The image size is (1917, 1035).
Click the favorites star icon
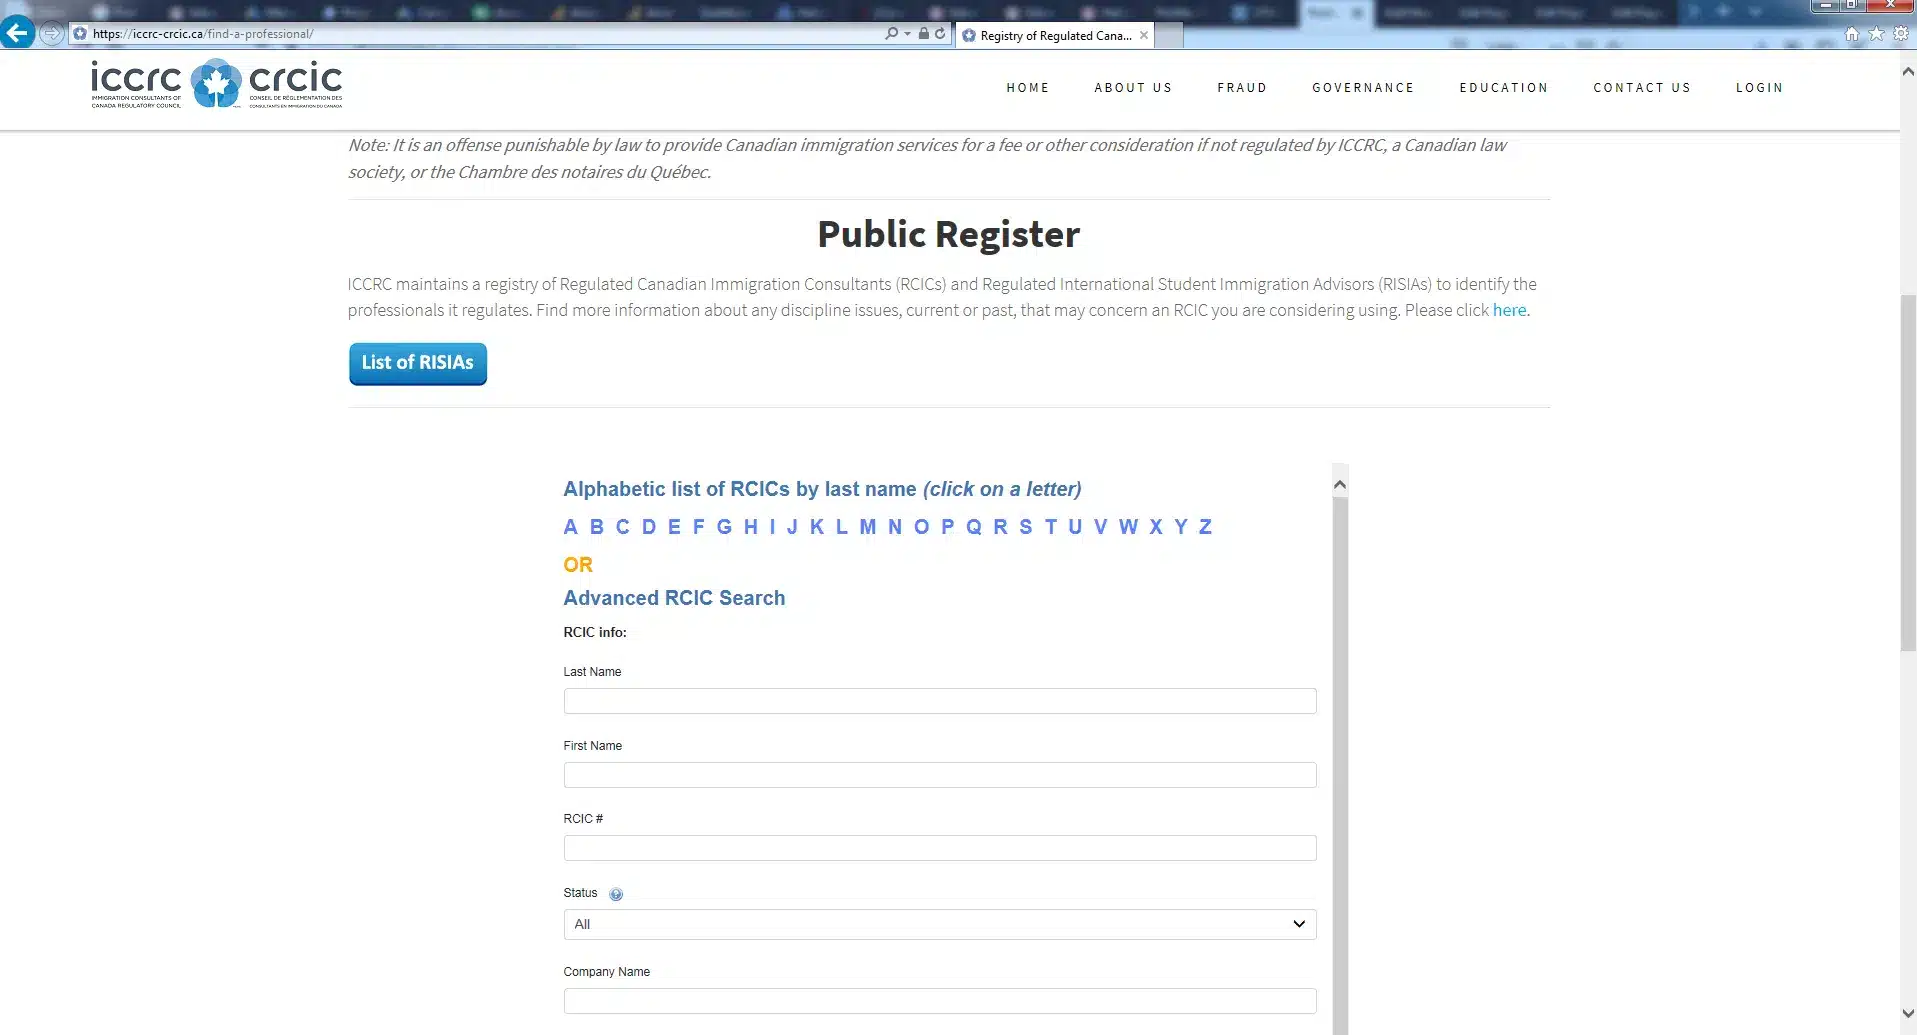(x=1876, y=34)
